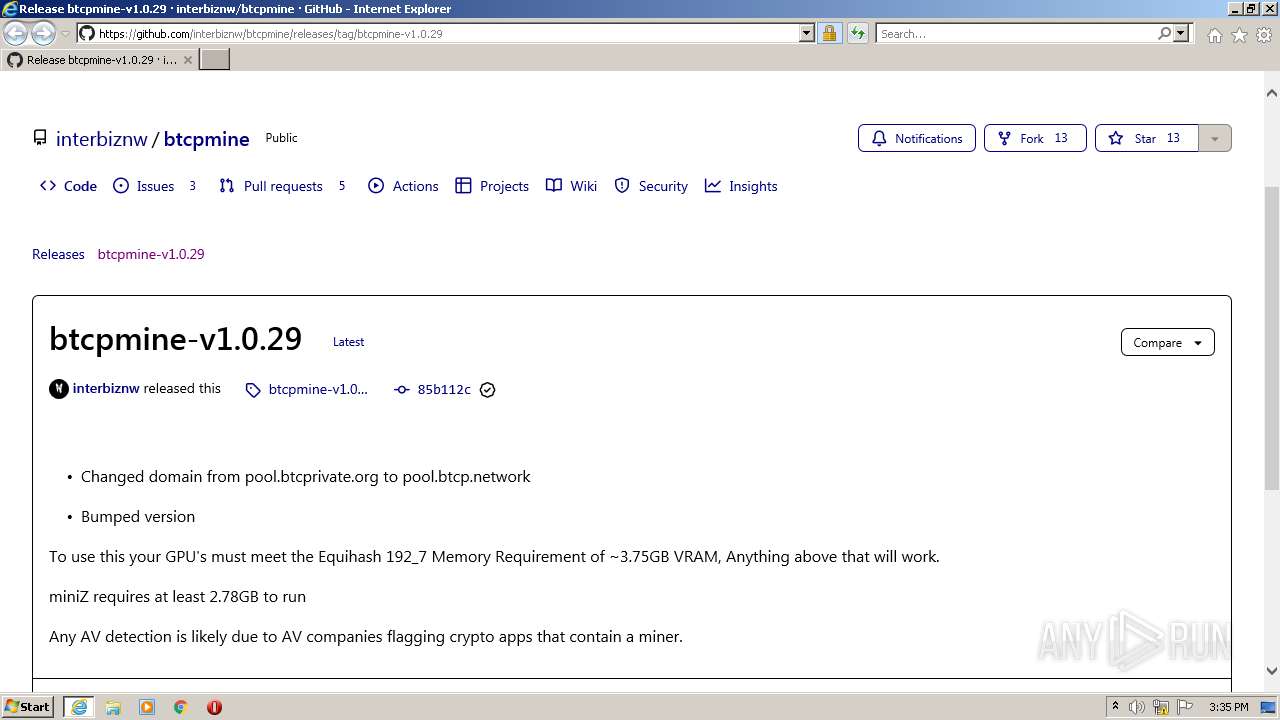Click the Latest label badge

[x=348, y=342]
